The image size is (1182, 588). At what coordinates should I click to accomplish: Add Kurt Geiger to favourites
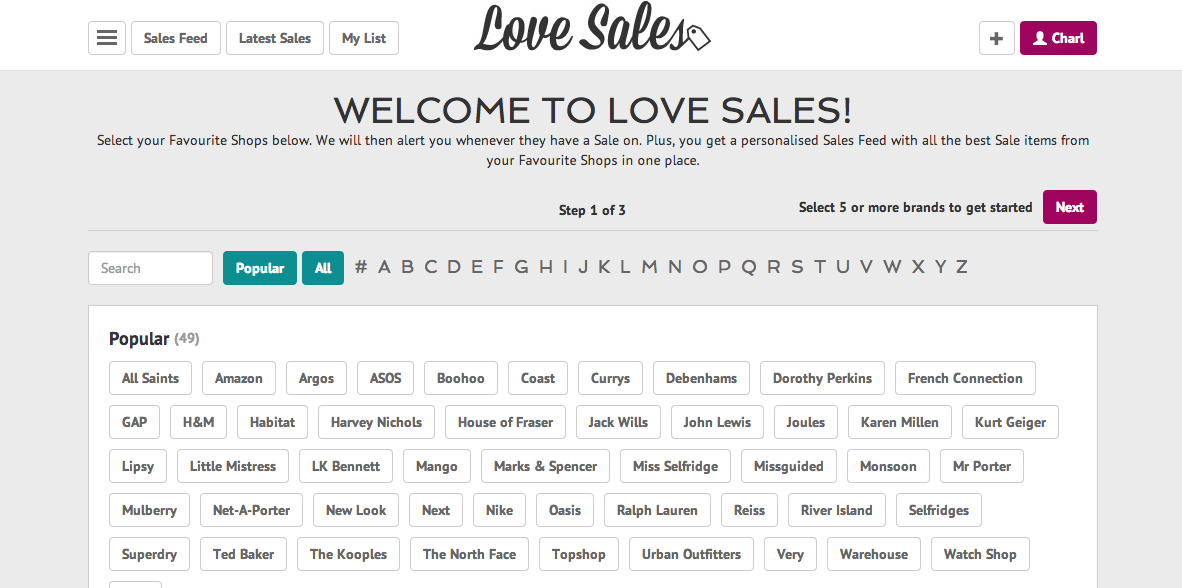pos(1010,422)
